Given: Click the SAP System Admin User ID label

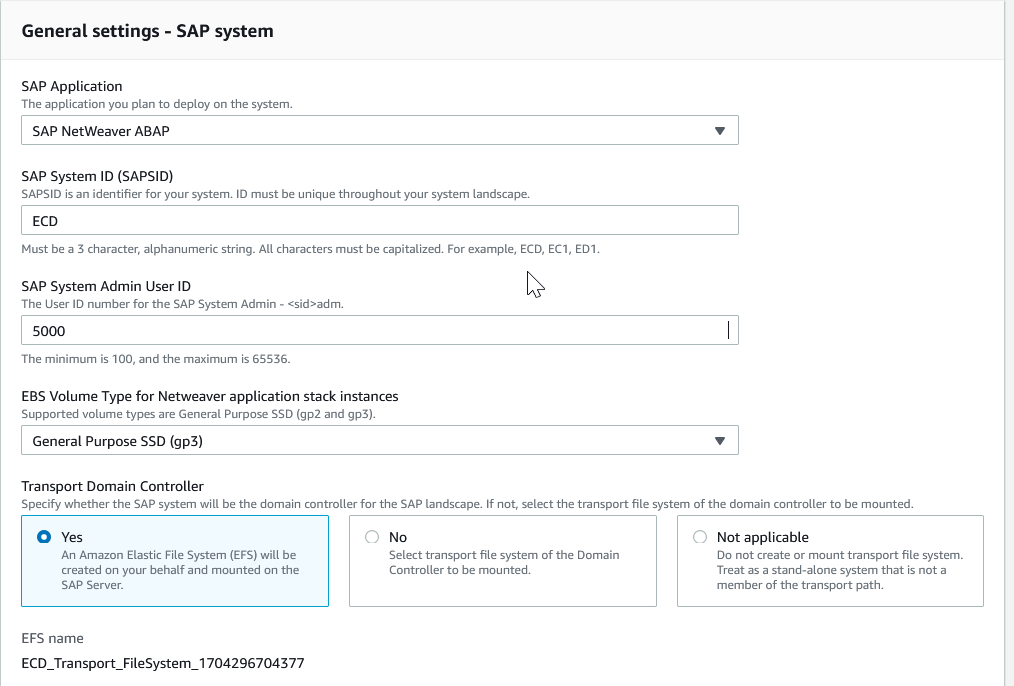Looking at the screenshot, I should 106,286.
